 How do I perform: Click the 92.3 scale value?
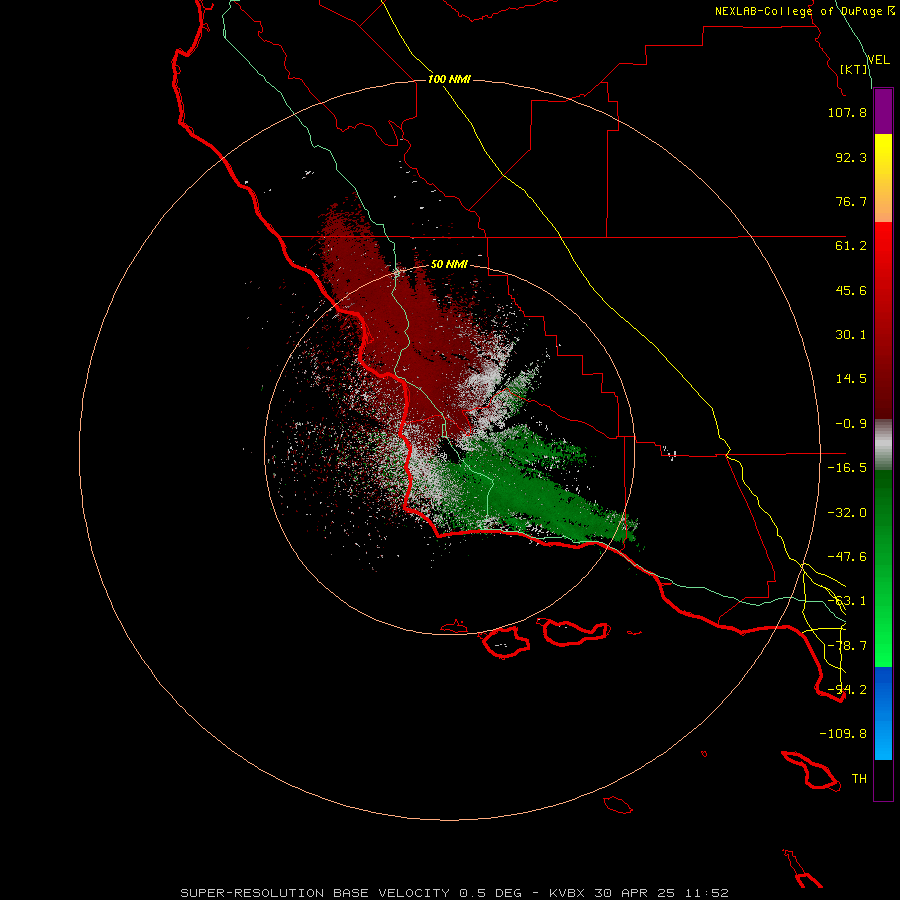point(851,157)
